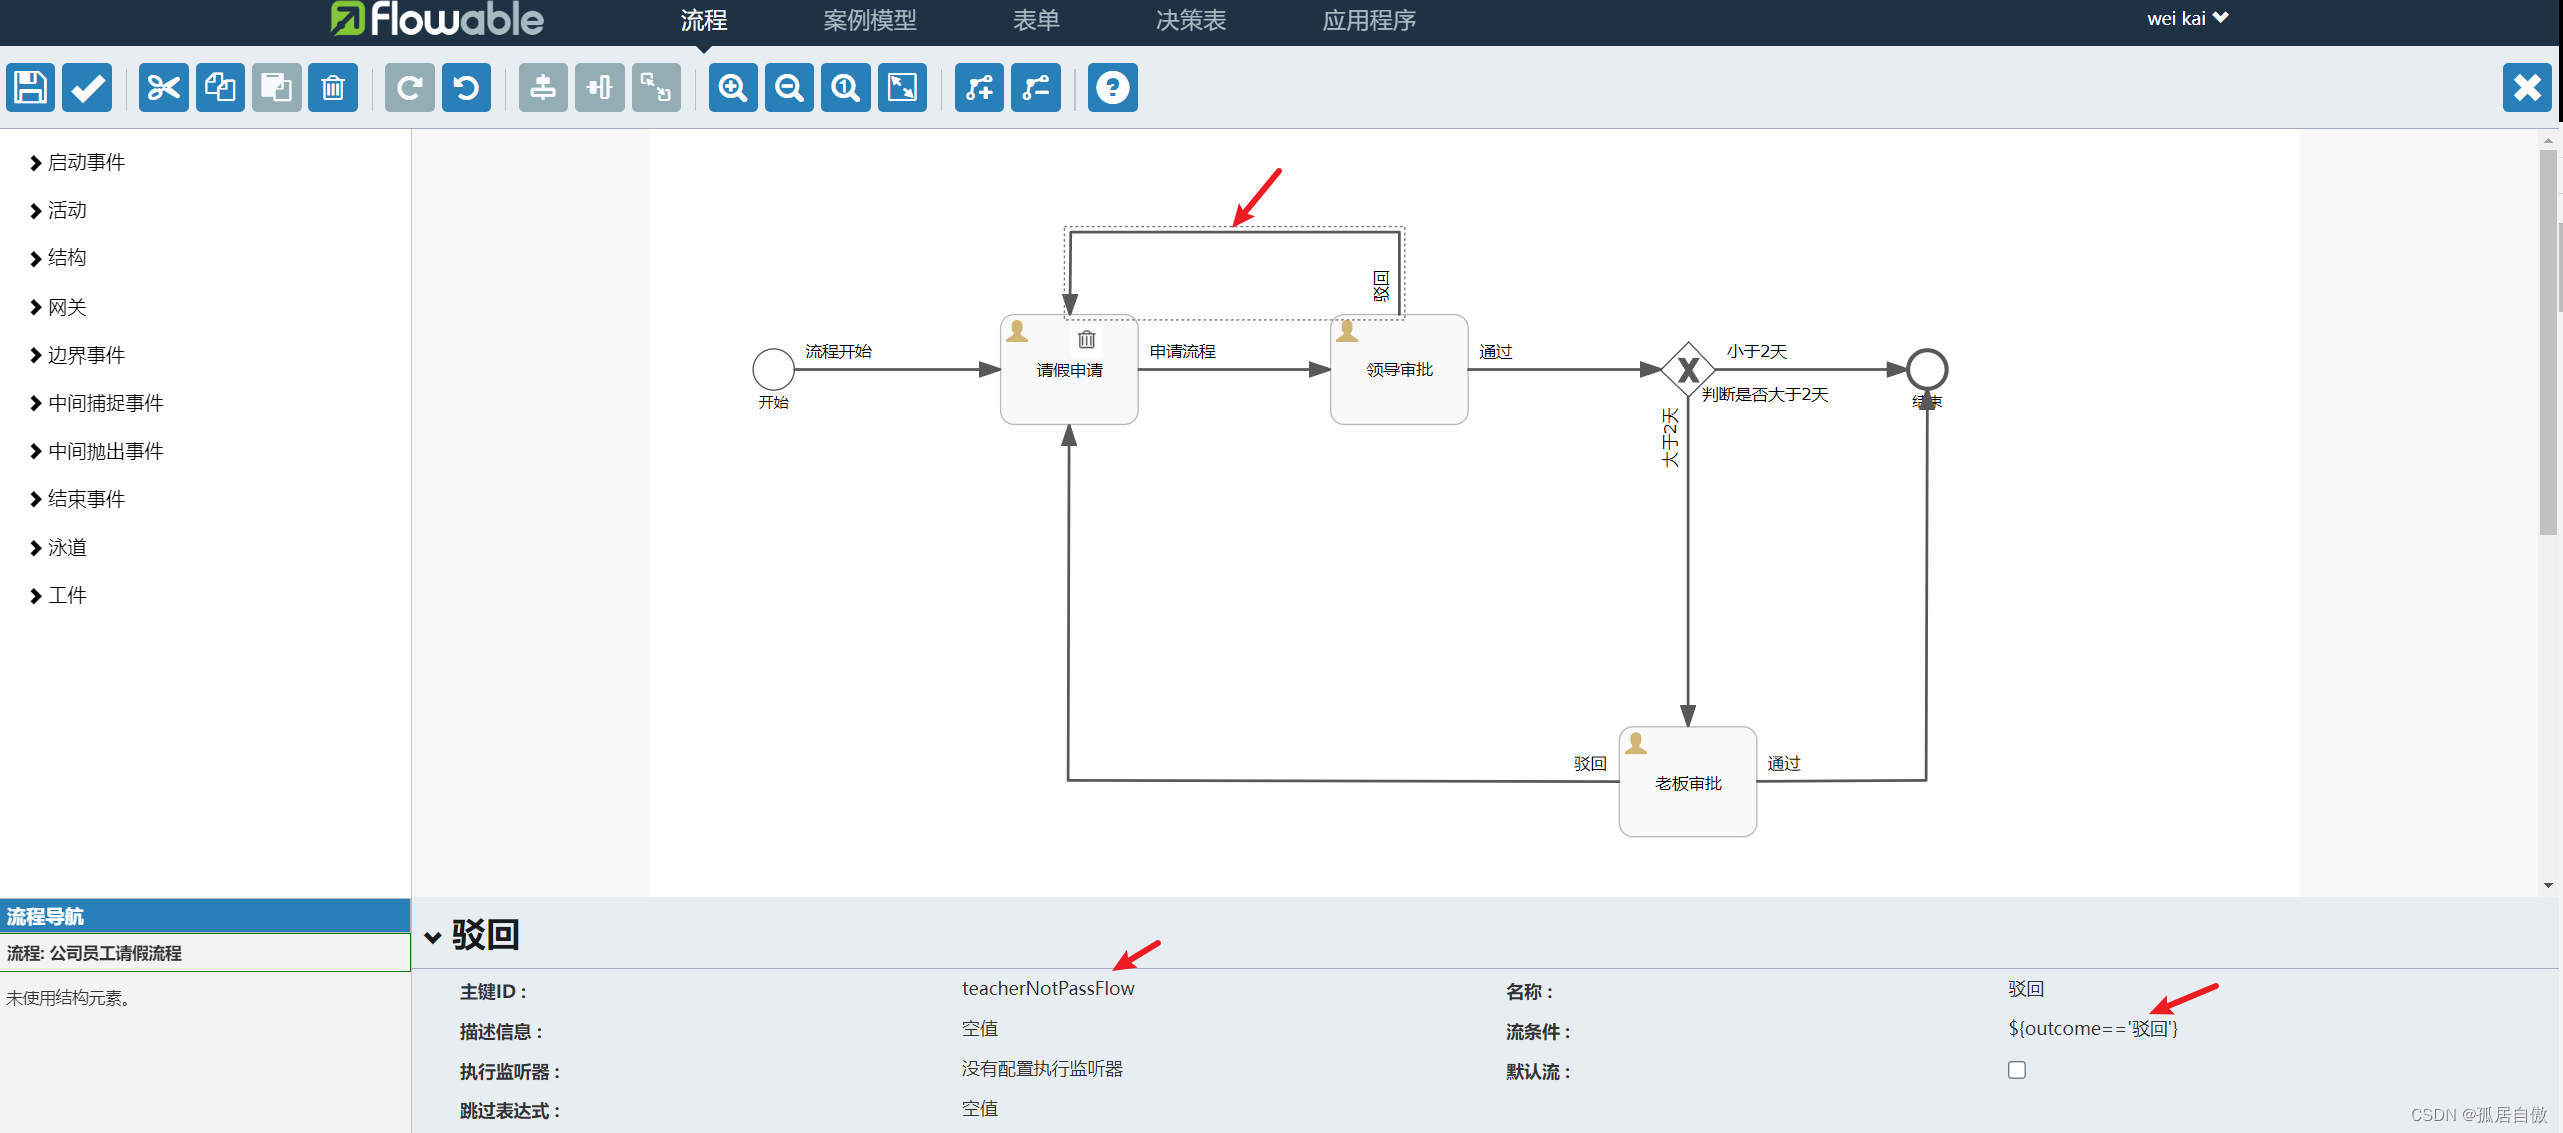Select the 领导审批 user task
This screenshot has height=1133, width=2563.
(1399, 370)
